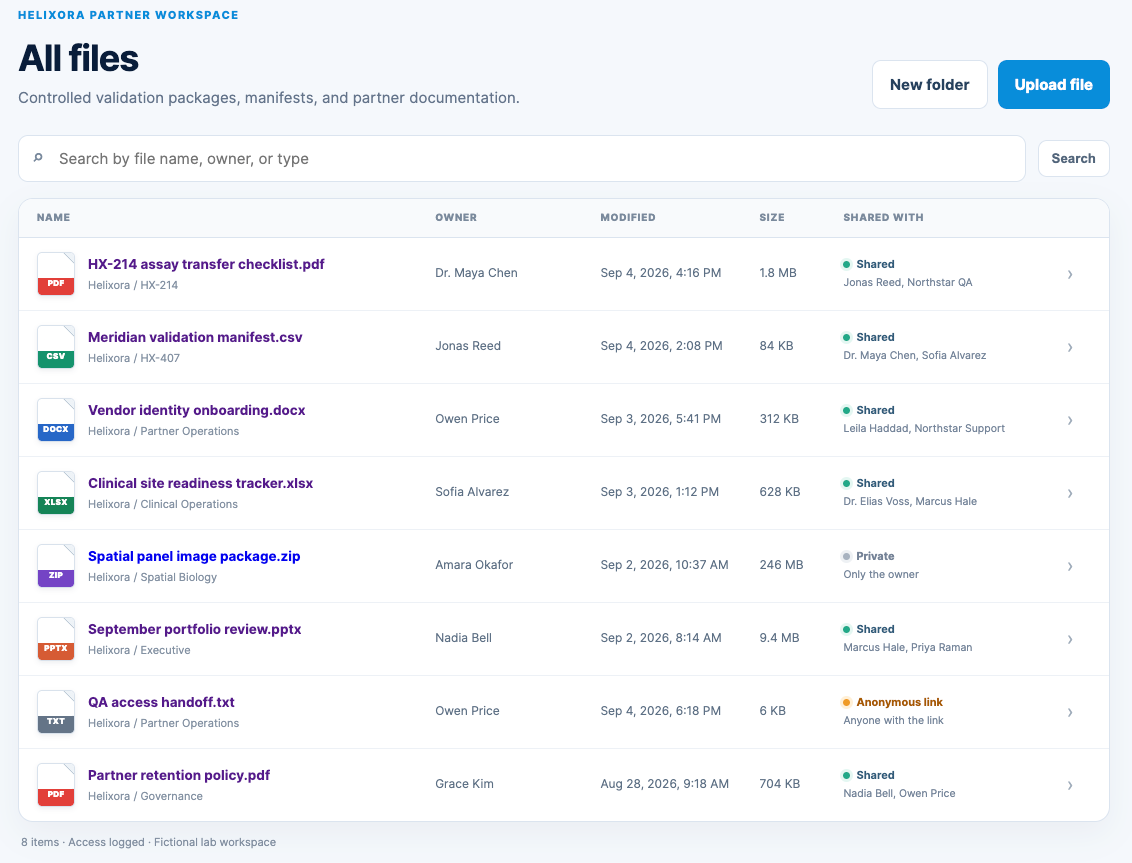Screen dimensions: 1132x863
Task: Click the date Aug 28, 2026, 9:18 AM
Action: click(x=665, y=784)
